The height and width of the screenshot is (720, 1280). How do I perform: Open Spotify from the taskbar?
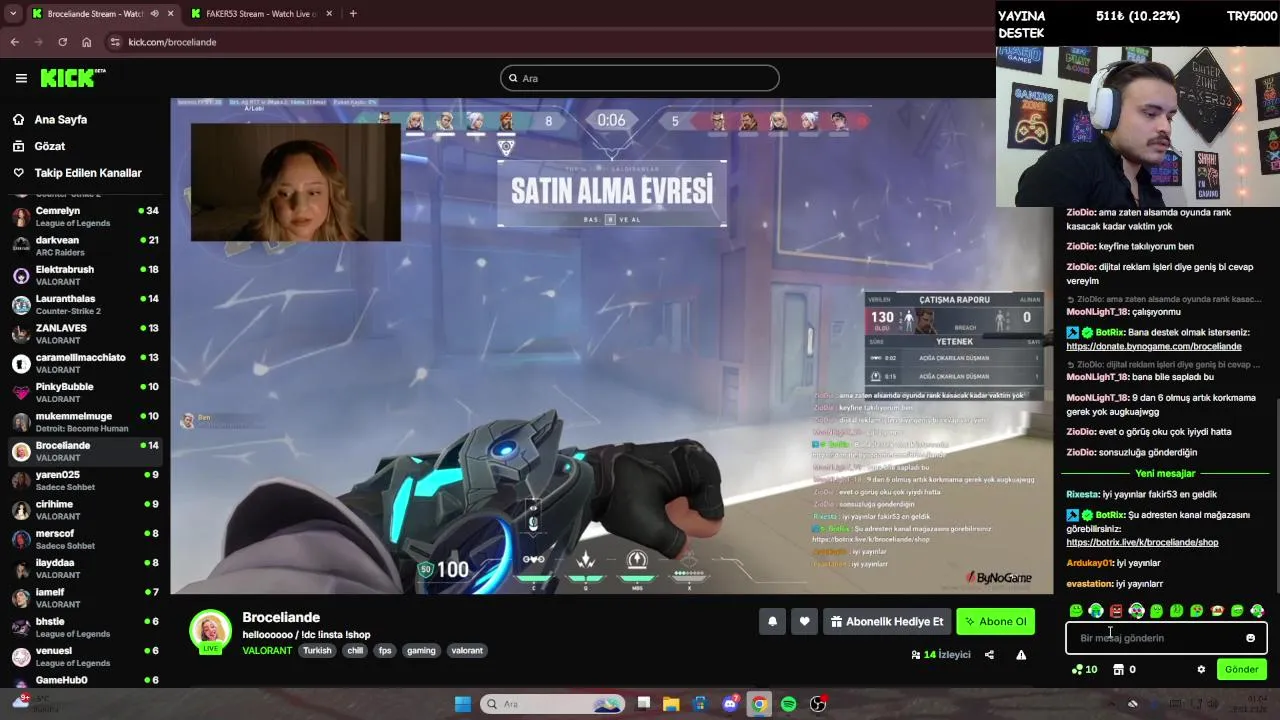(788, 704)
